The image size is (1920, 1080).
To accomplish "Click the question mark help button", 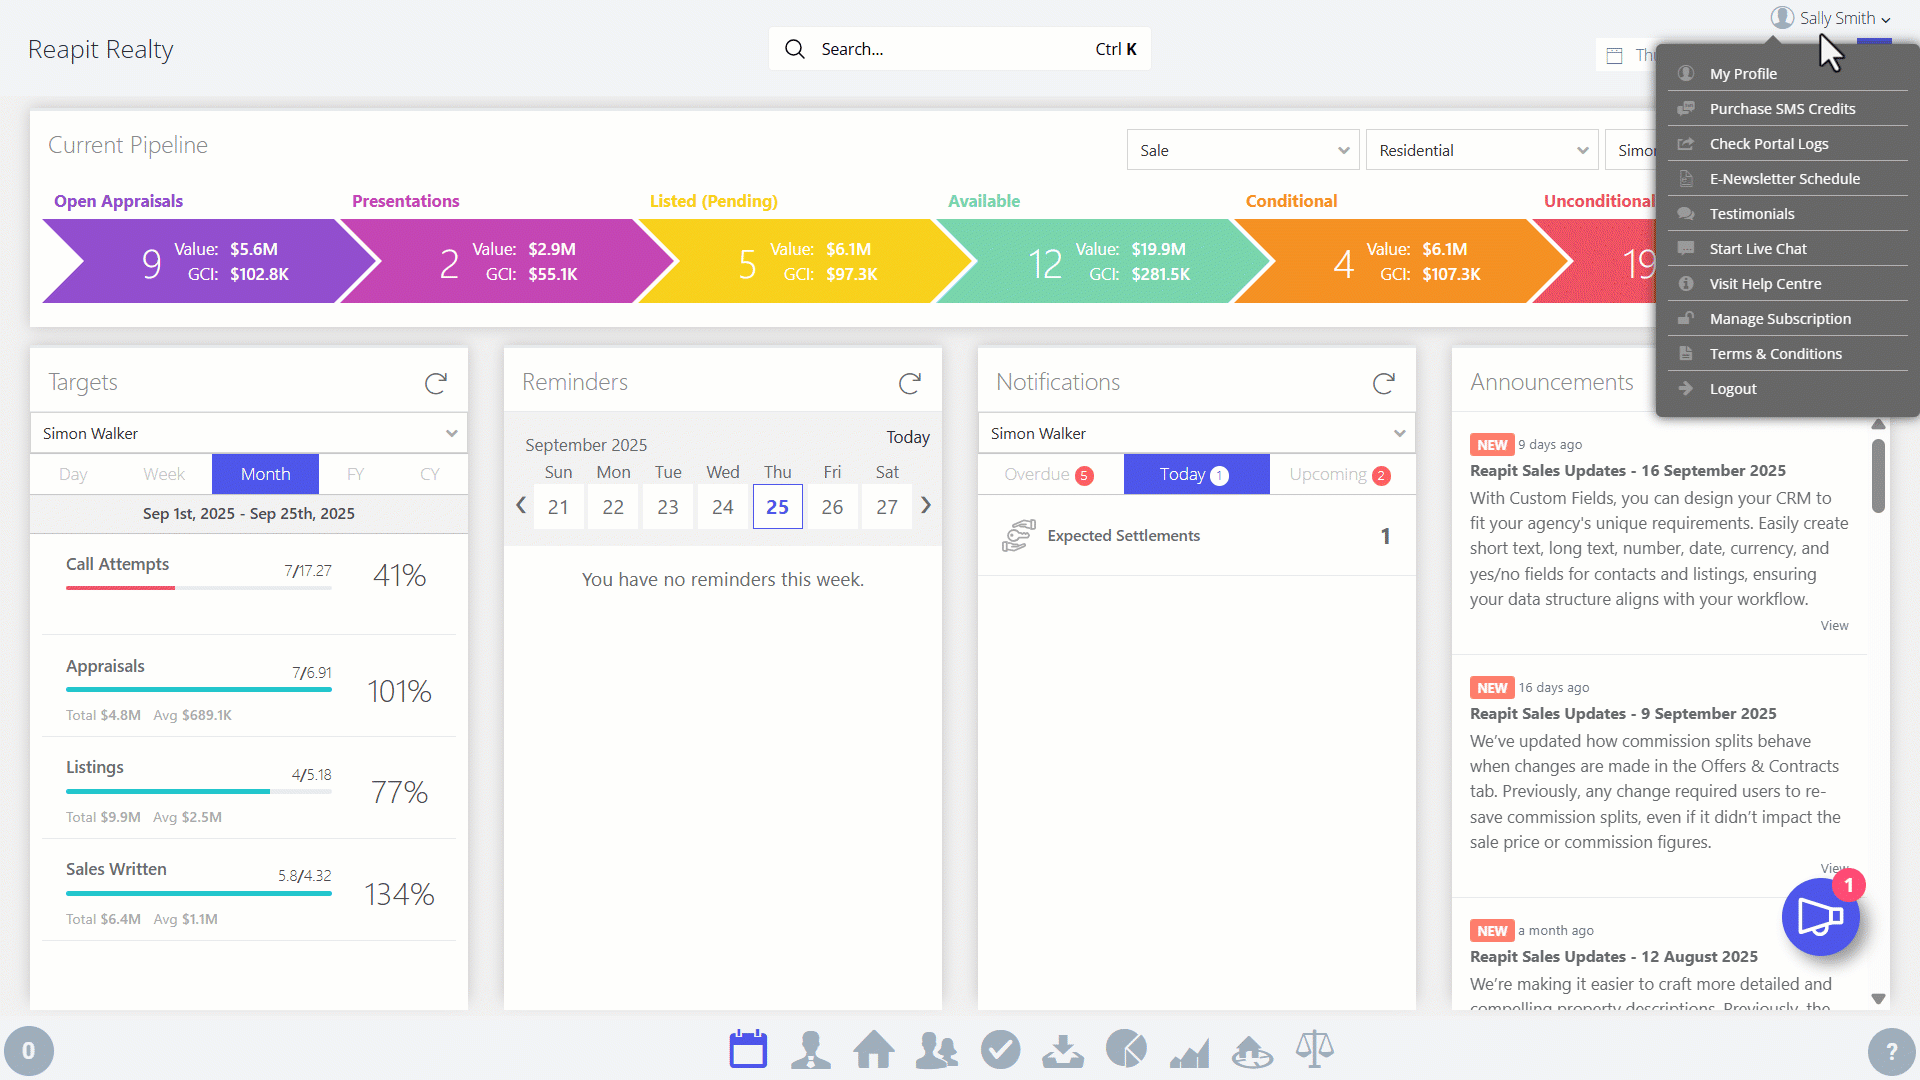I will [1891, 1051].
